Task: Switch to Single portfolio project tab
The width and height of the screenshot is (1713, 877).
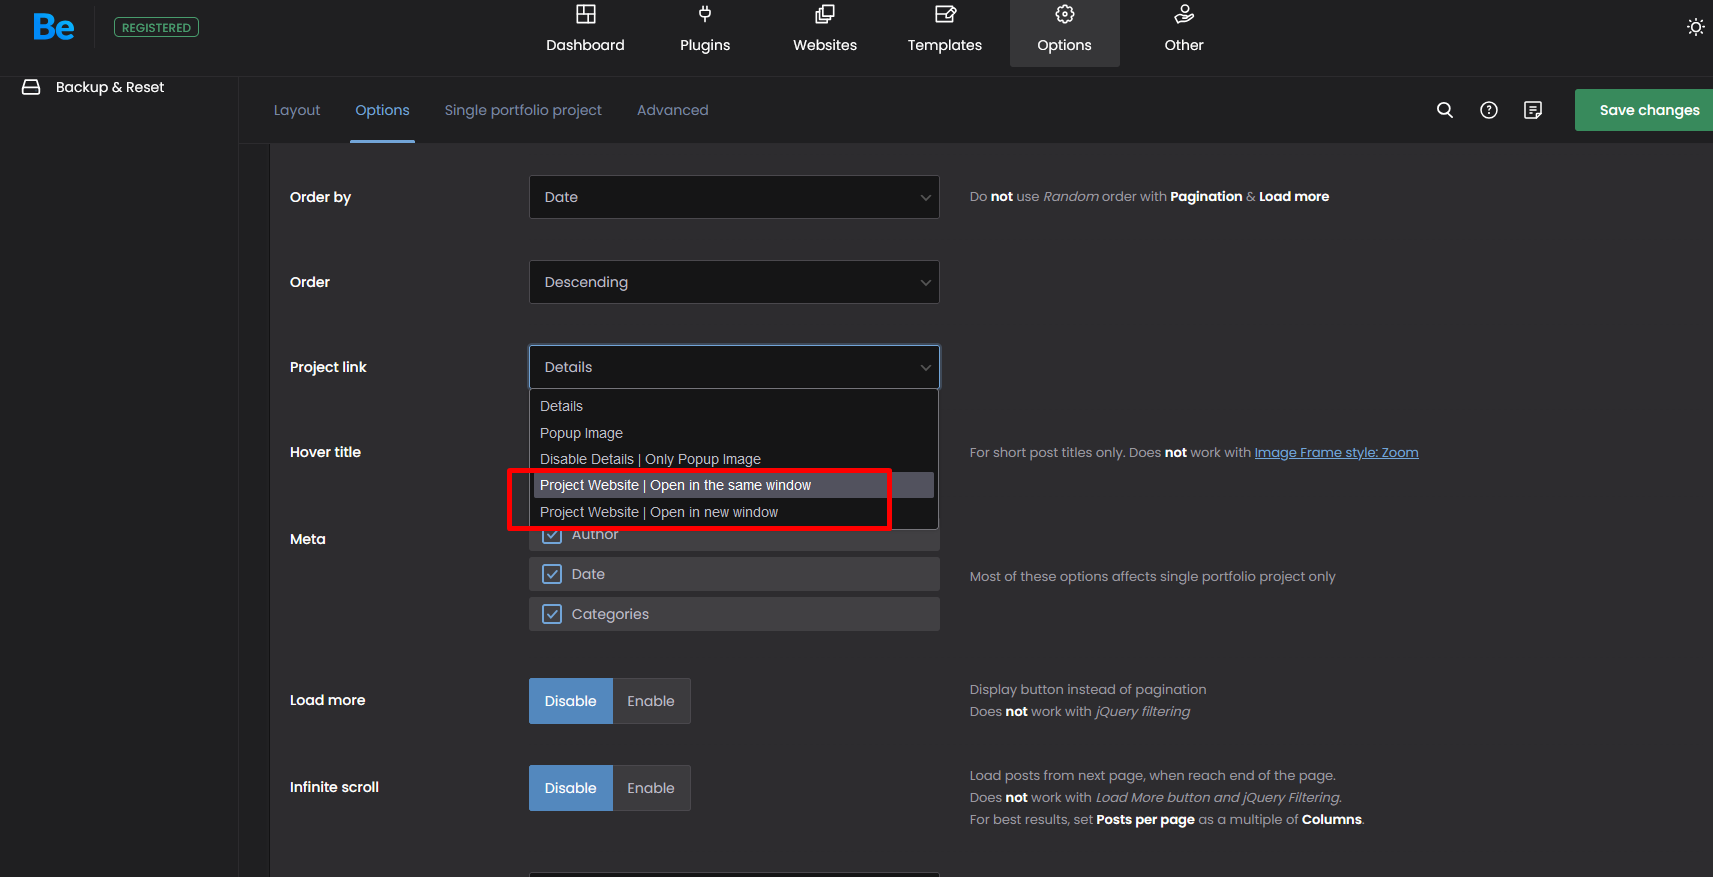Action: (x=523, y=110)
